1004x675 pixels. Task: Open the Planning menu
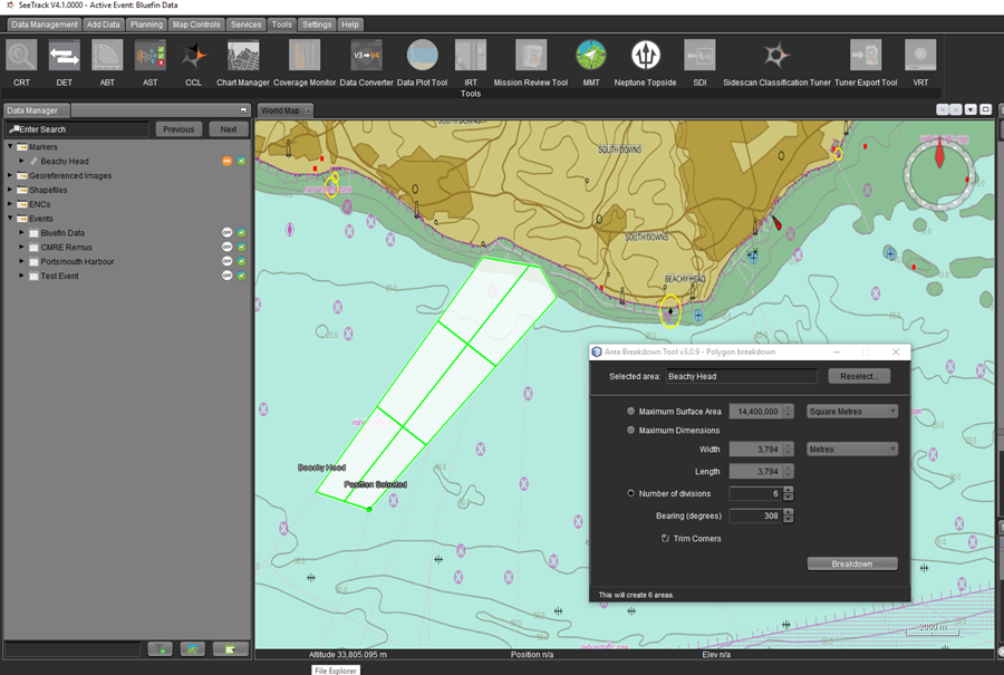tap(147, 24)
